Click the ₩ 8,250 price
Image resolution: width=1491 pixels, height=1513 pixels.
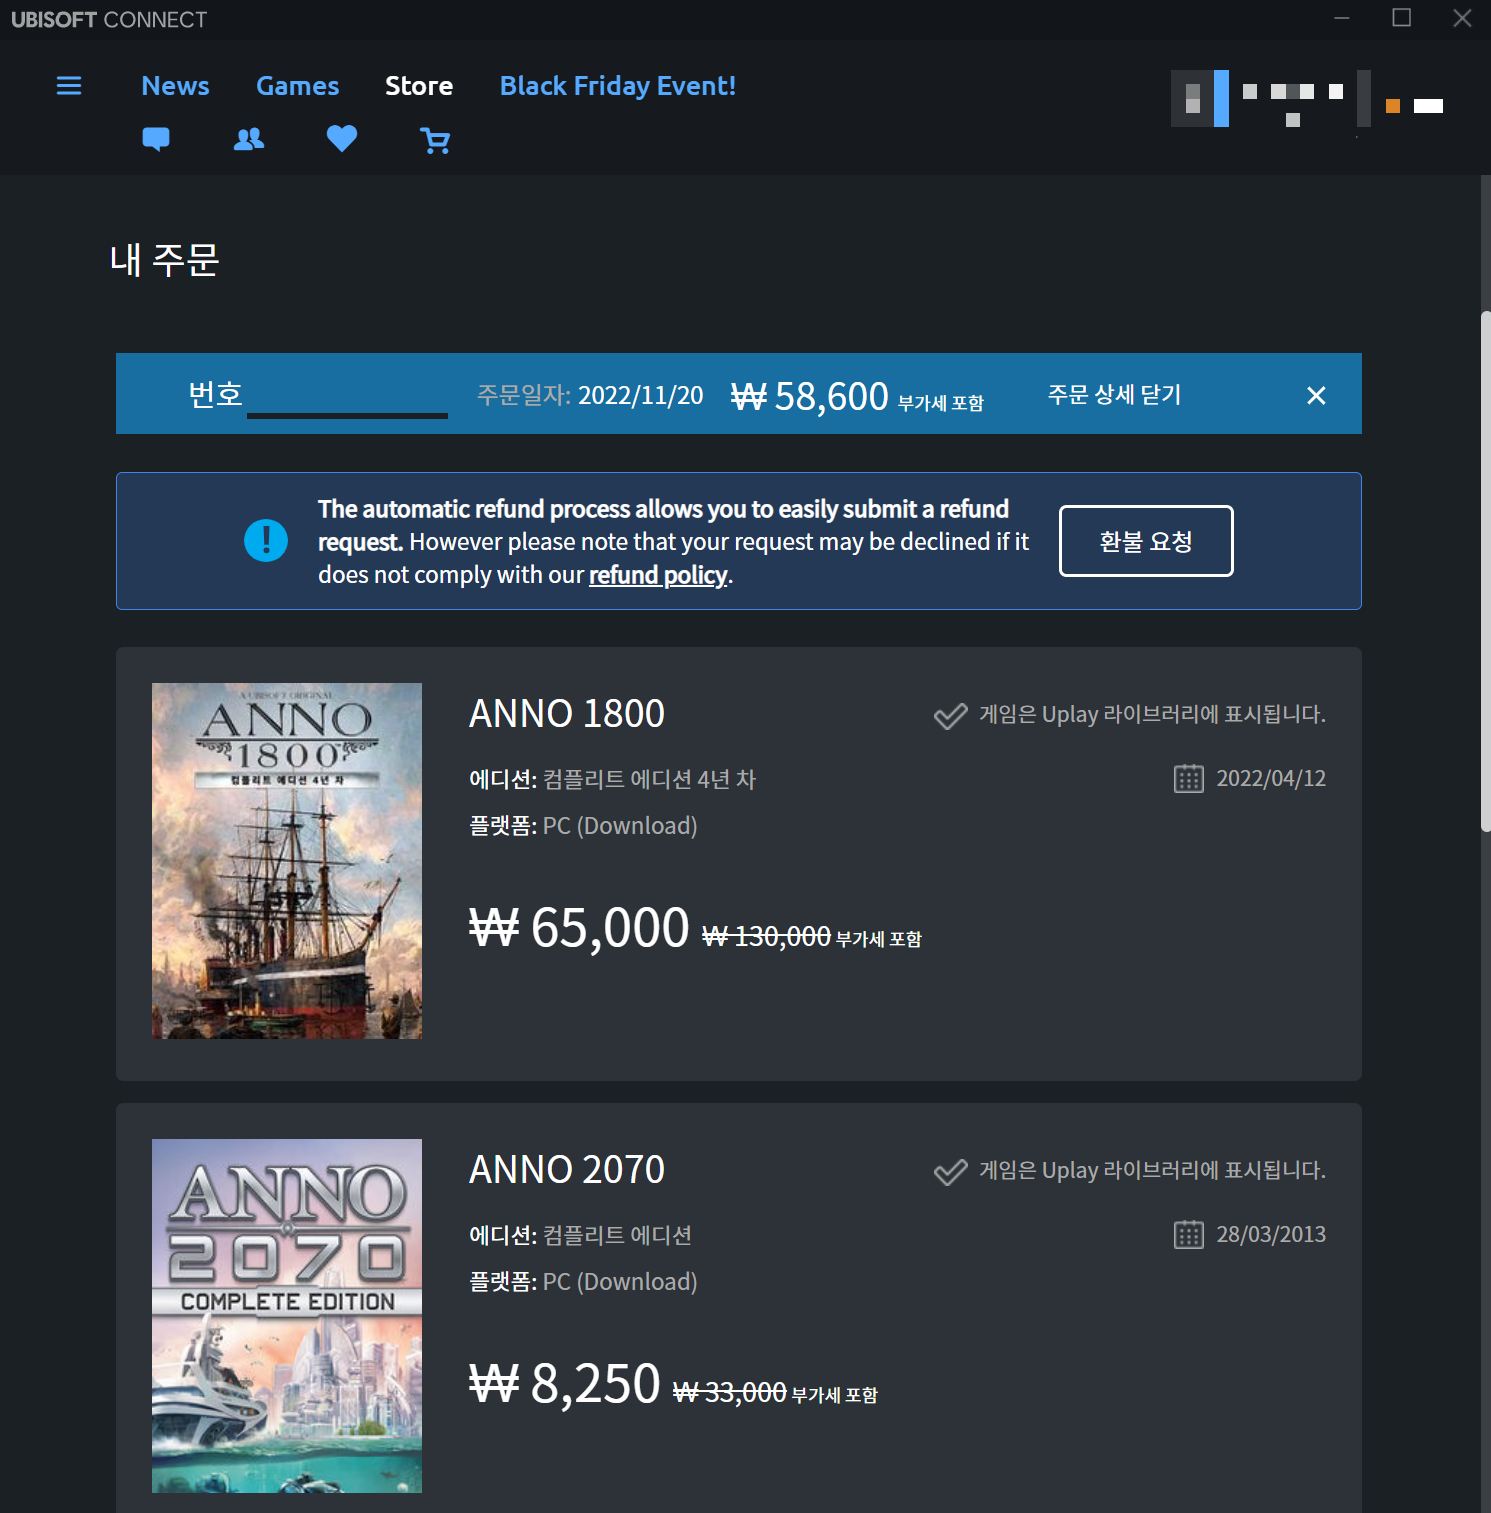click(x=565, y=1384)
